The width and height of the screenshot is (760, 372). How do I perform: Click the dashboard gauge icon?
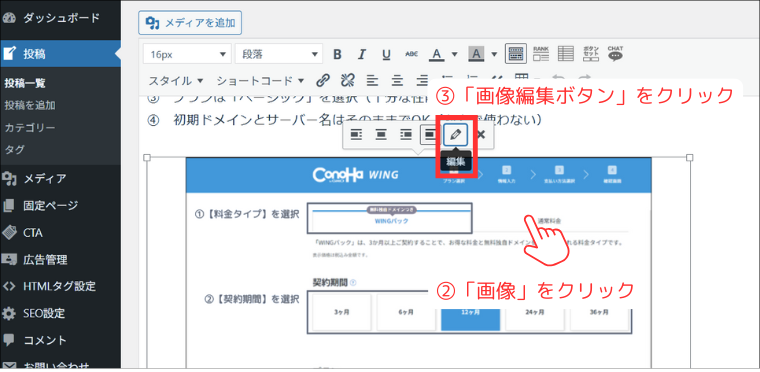(9, 18)
